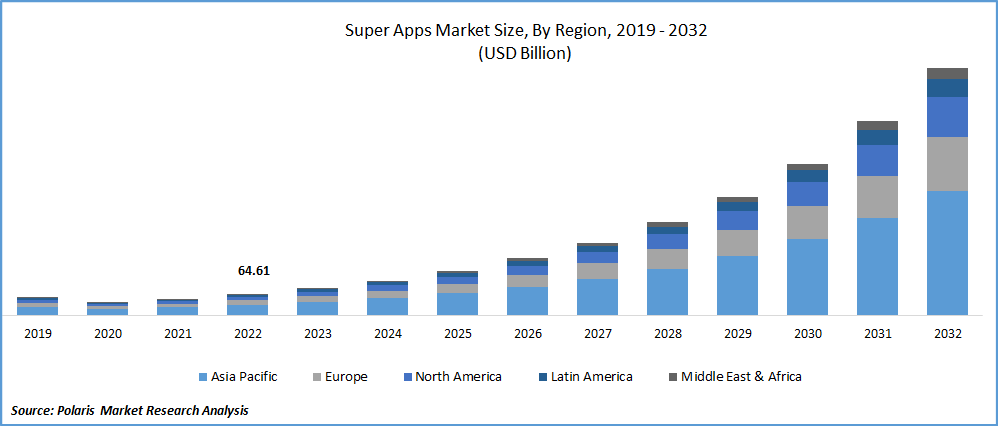Click the Europe segment of the 2027 bar
Screen dimensions: 998x426
coord(598,271)
